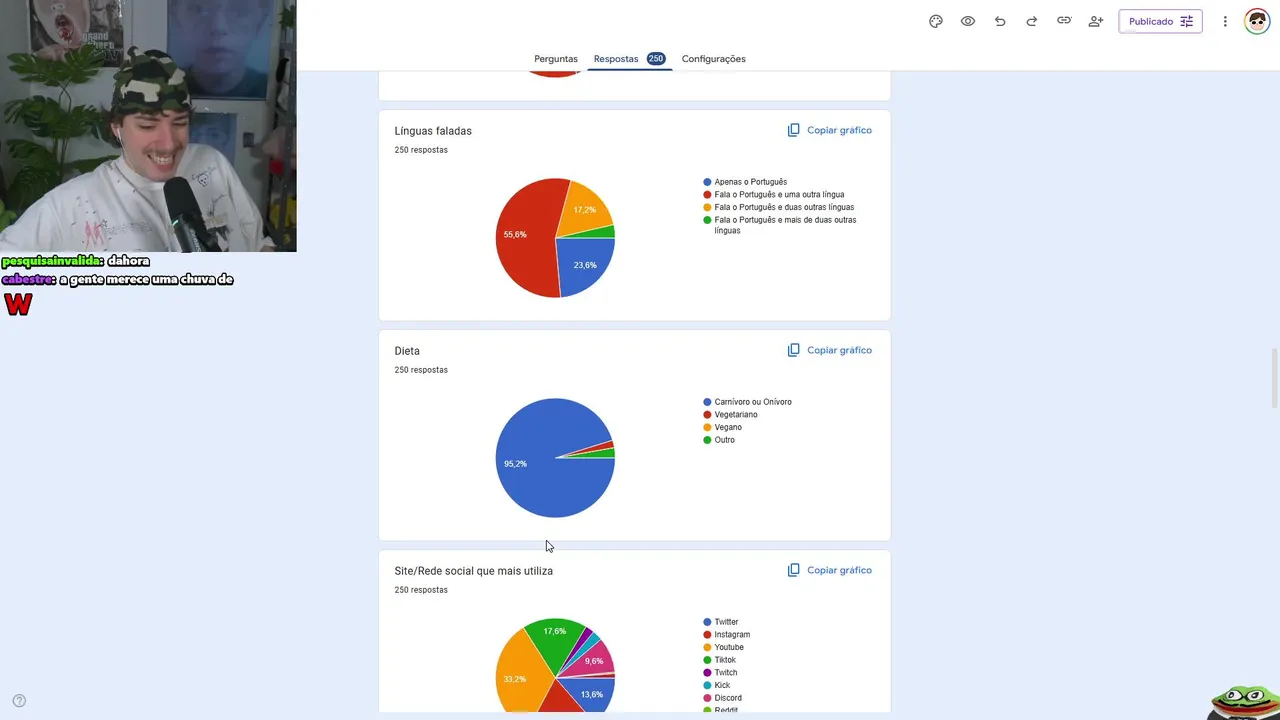Image resolution: width=1280 pixels, height=720 pixels.
Task: Copy the Dieta chart
Action: [x=829, y=350]
